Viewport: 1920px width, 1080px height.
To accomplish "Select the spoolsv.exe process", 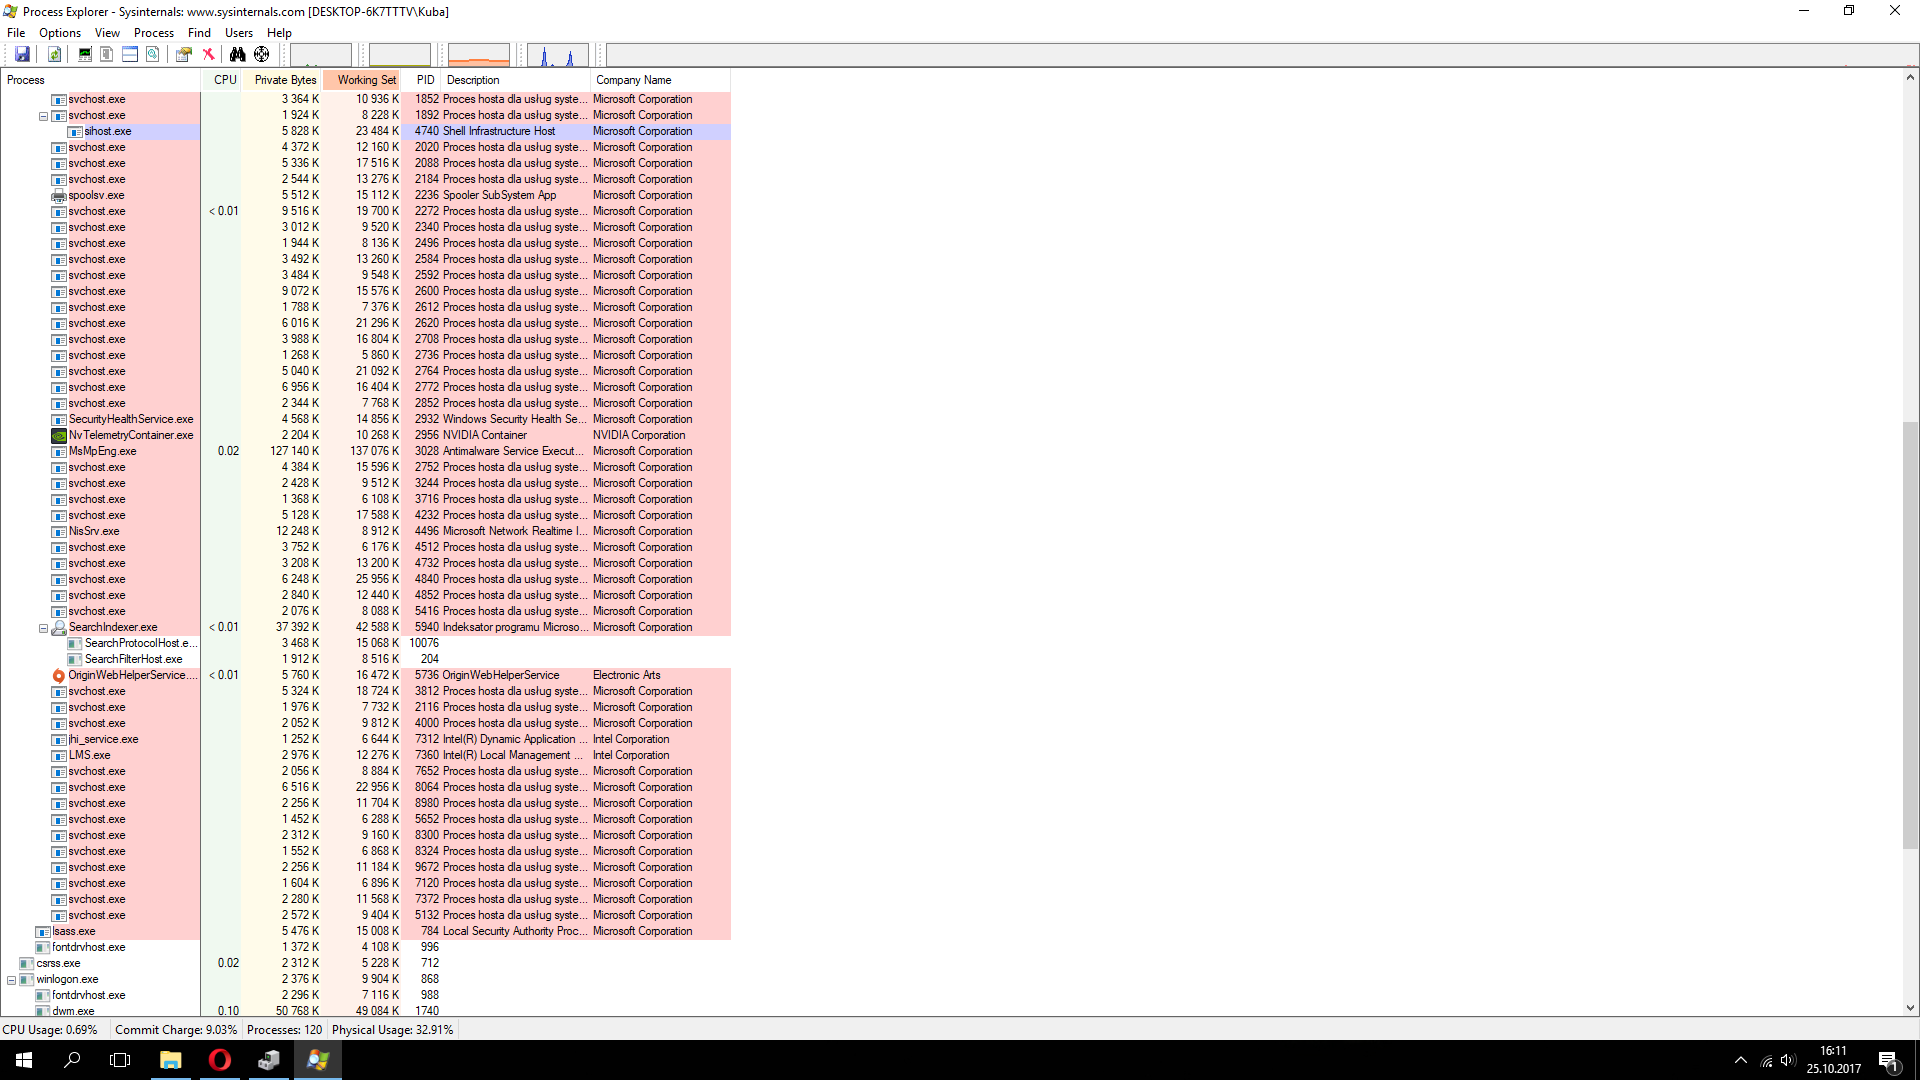I will (366, 195).
